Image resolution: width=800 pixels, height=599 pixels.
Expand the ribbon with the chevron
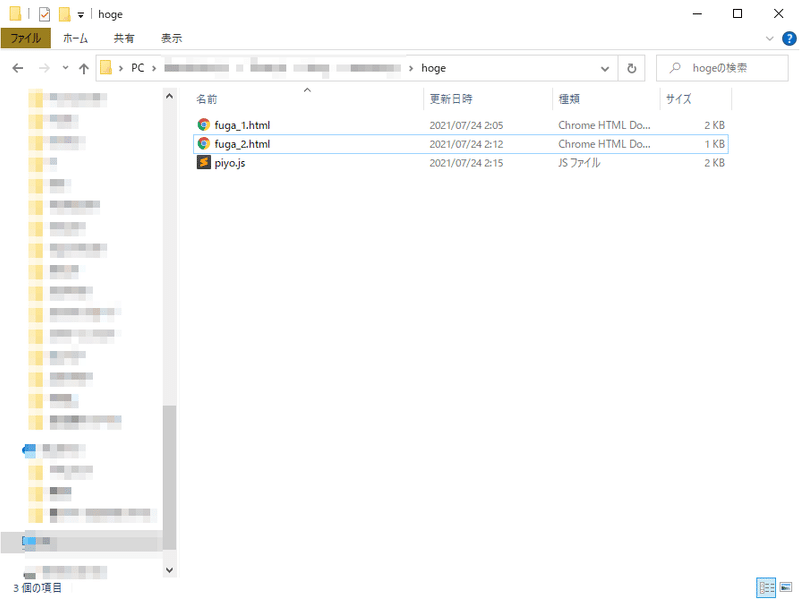click(x=769, y=38)
